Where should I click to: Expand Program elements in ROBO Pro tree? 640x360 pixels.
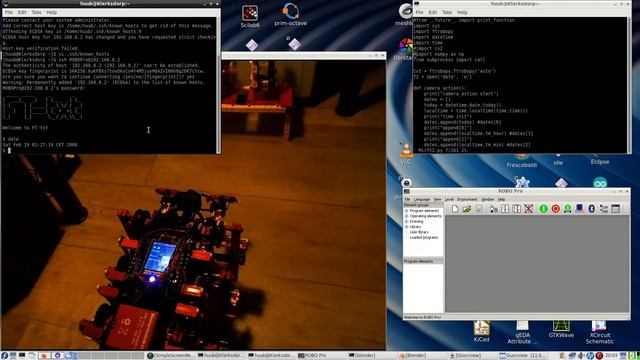click(407, 211)
